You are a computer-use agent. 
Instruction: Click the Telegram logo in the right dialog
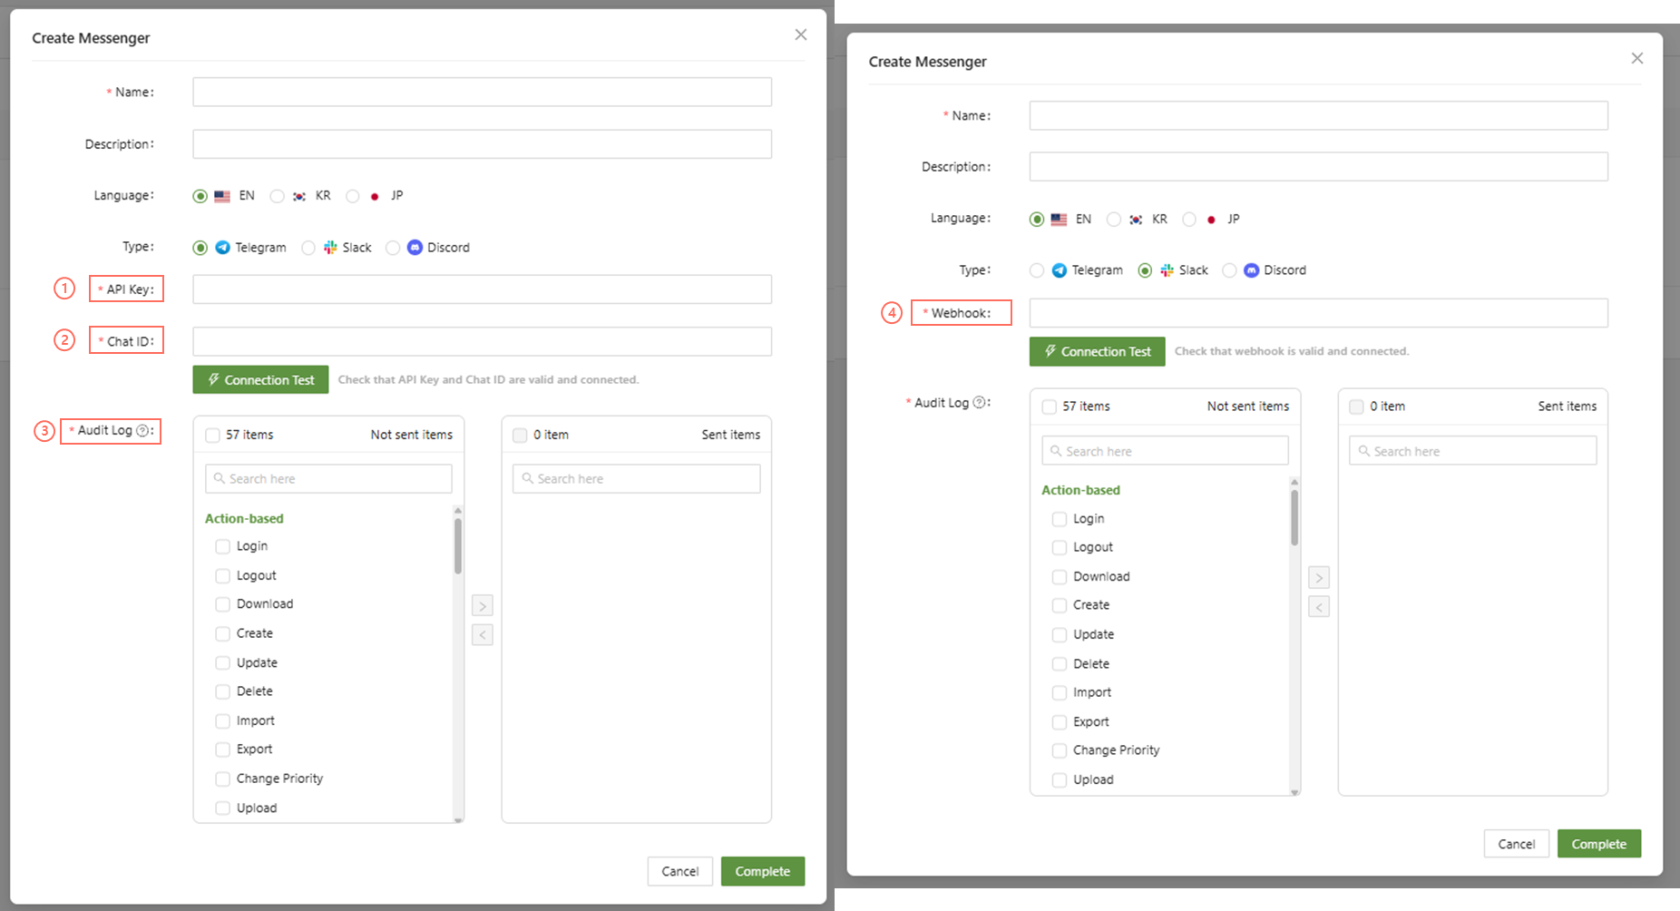tap(1059, 271)
